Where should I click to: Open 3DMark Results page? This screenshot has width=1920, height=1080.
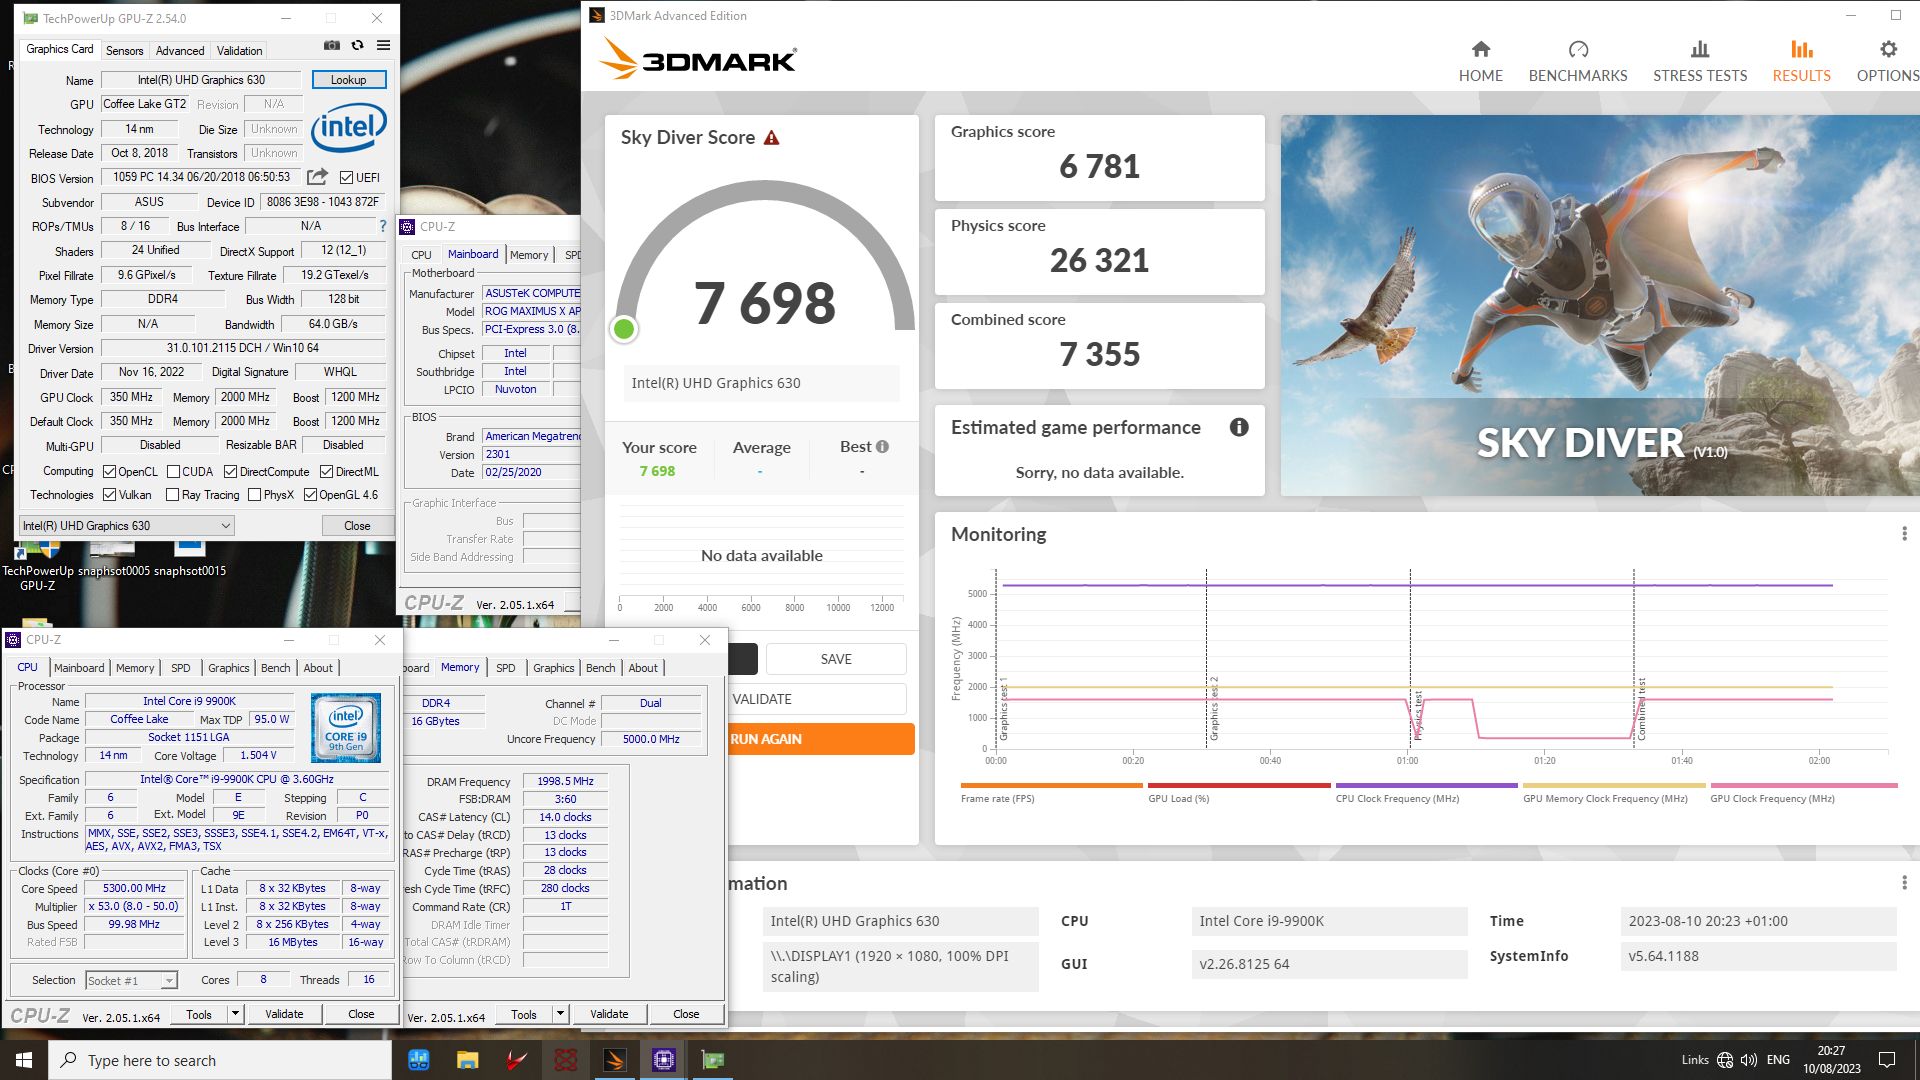[x=1801, y=61]
